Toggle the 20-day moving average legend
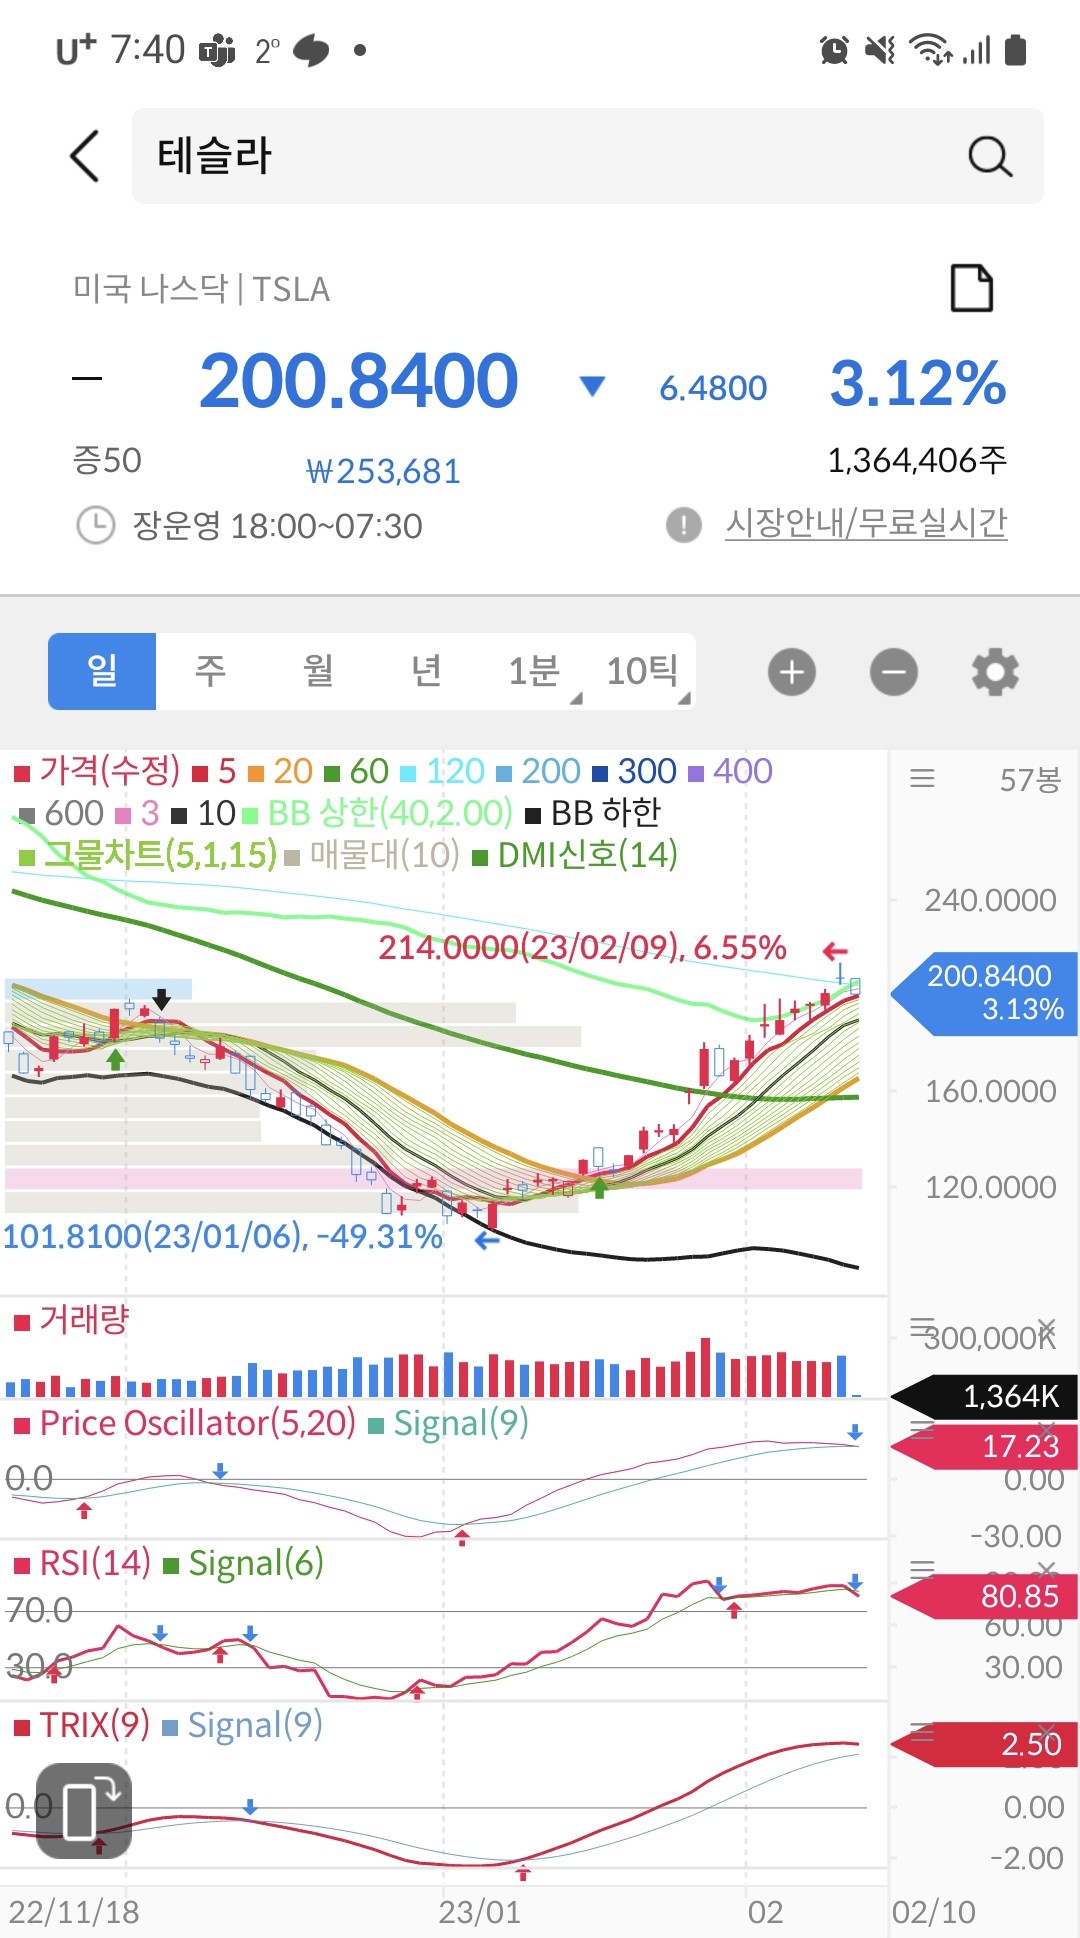The image size is (1080, 1938). pos(281,771)
